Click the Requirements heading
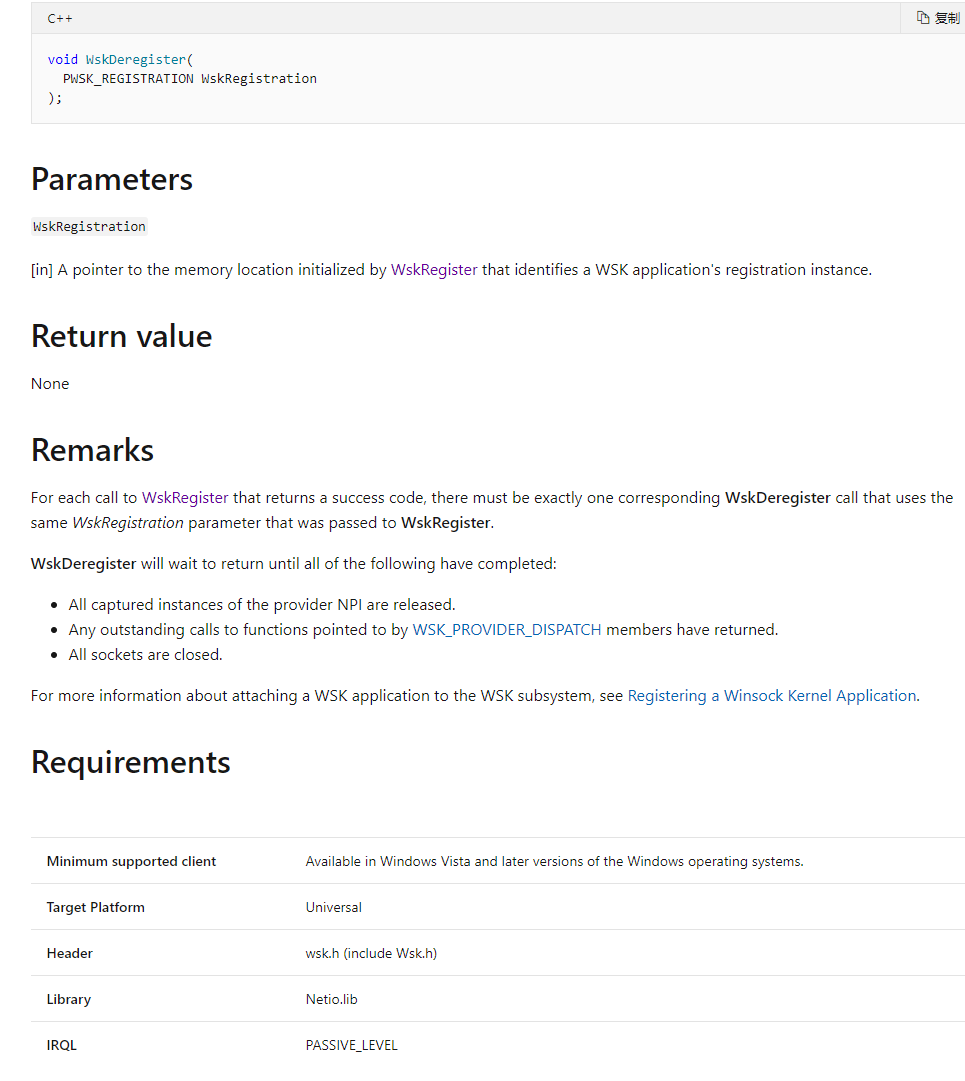965x1081 pixels. (130, 762)
